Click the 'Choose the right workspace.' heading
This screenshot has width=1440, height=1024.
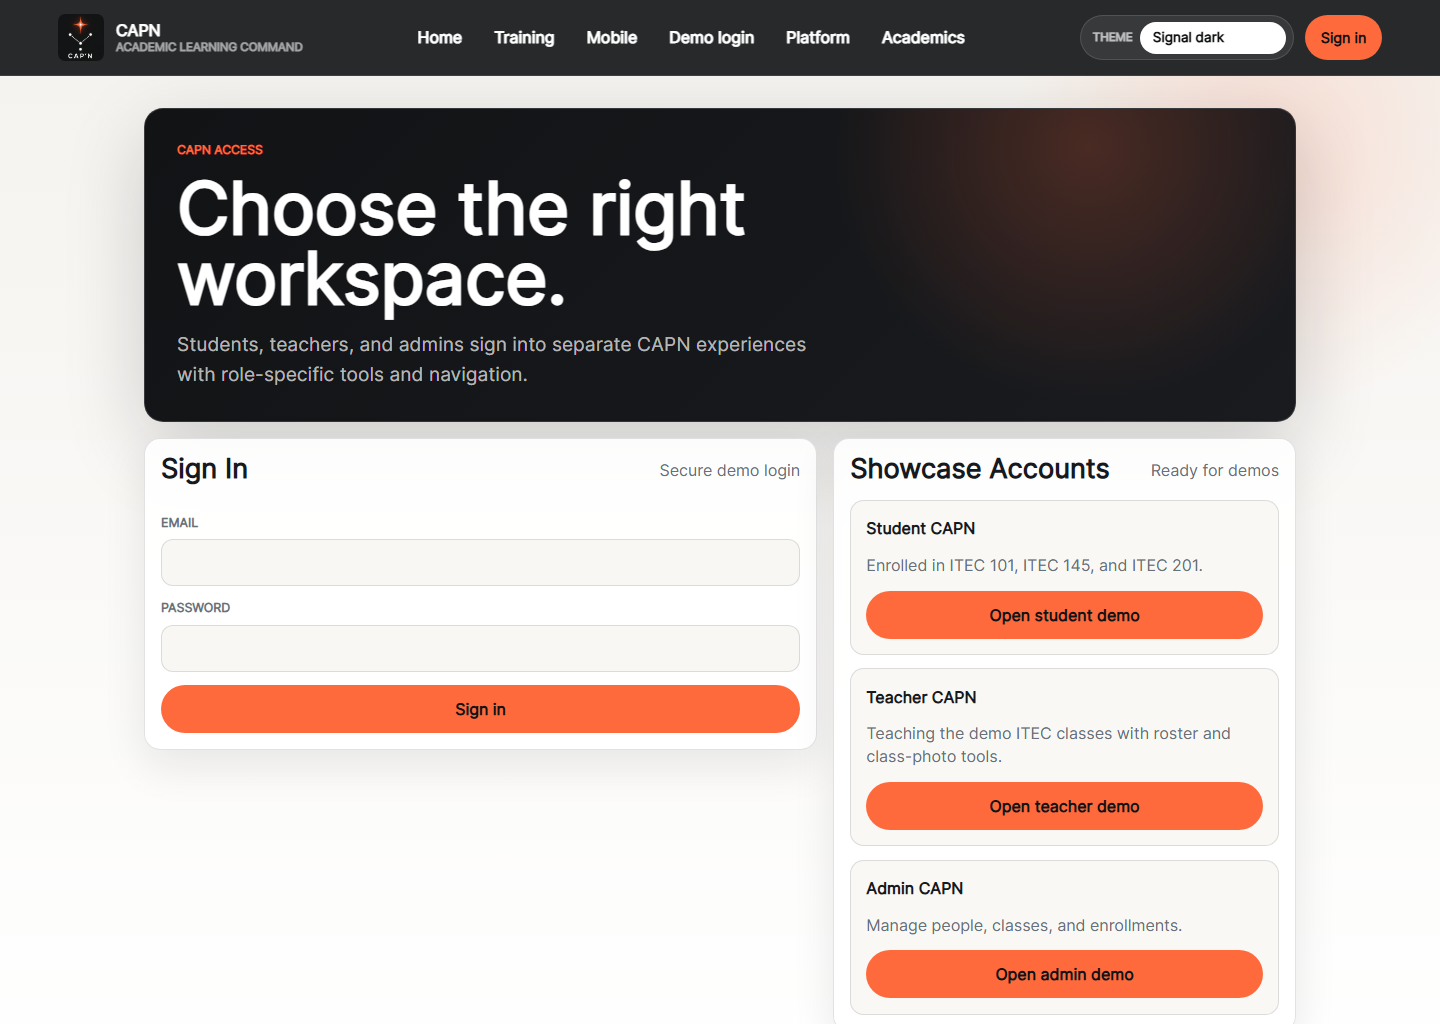tap(461, 244)
